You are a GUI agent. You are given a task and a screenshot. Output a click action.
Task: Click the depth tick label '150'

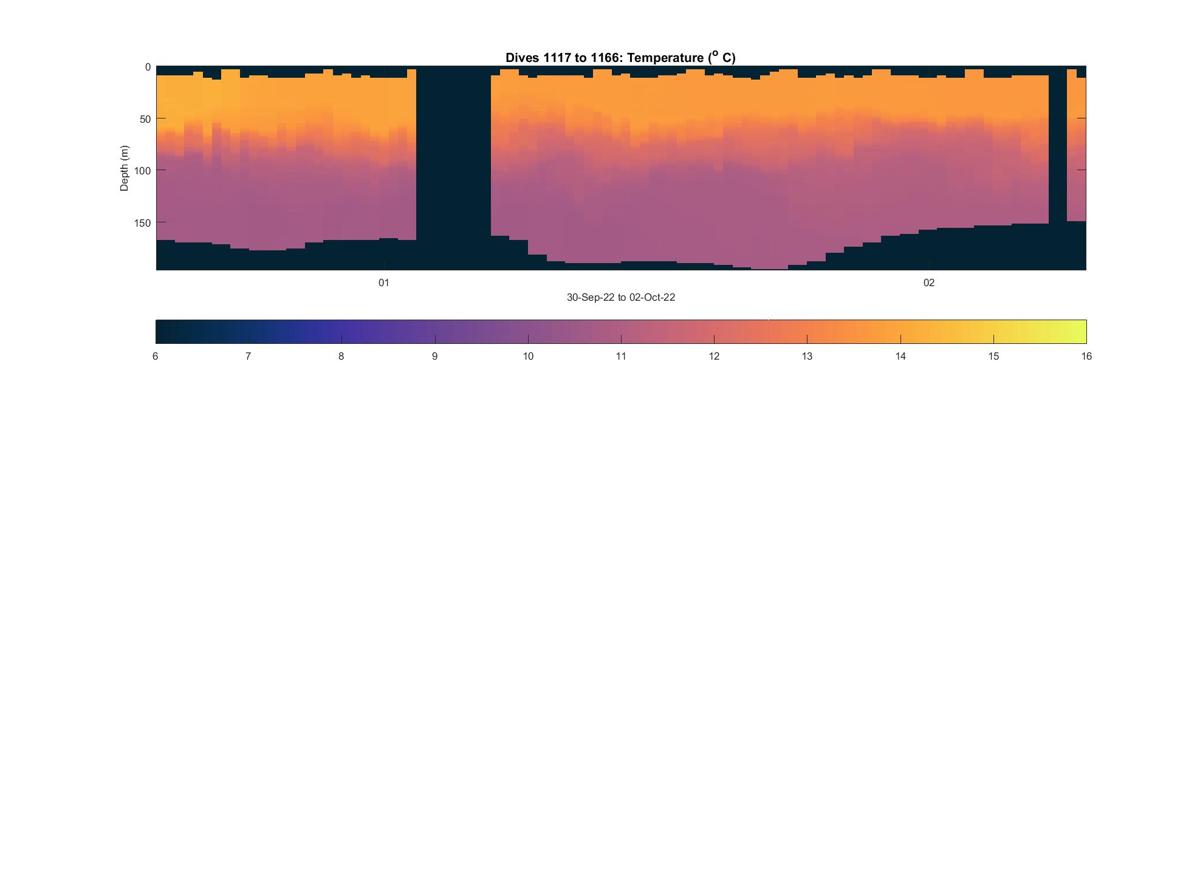pos(141,223)
